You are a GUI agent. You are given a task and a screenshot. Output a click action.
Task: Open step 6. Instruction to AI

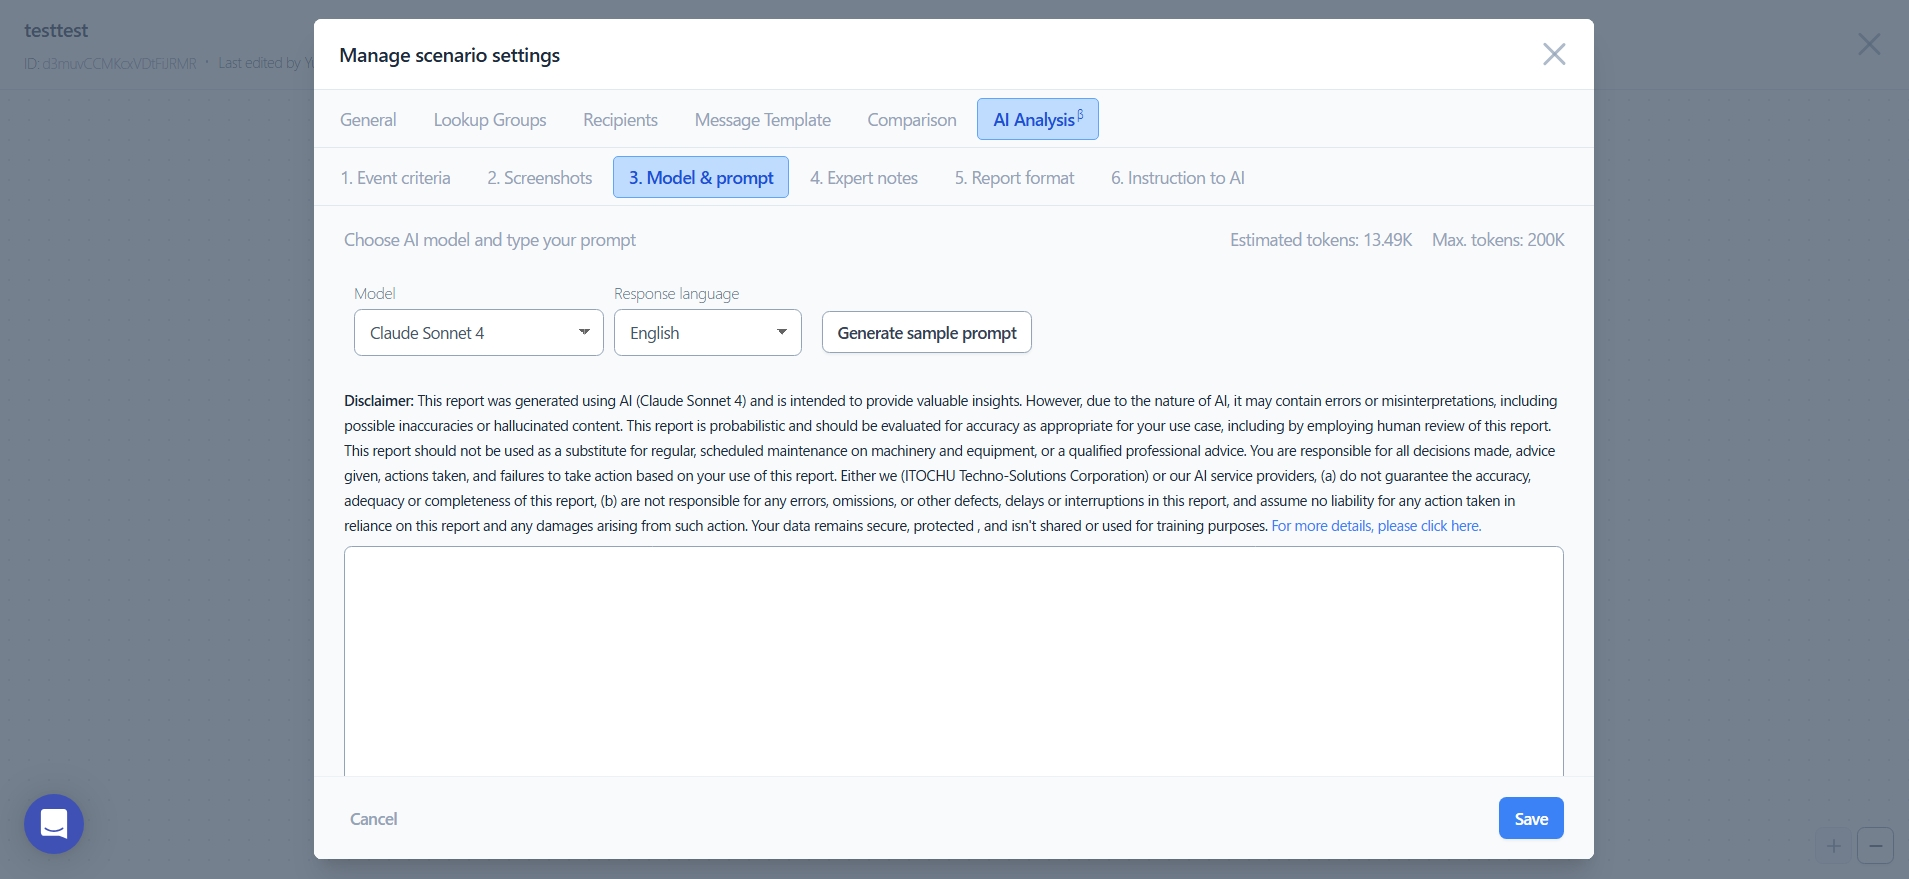point(1177,178)
